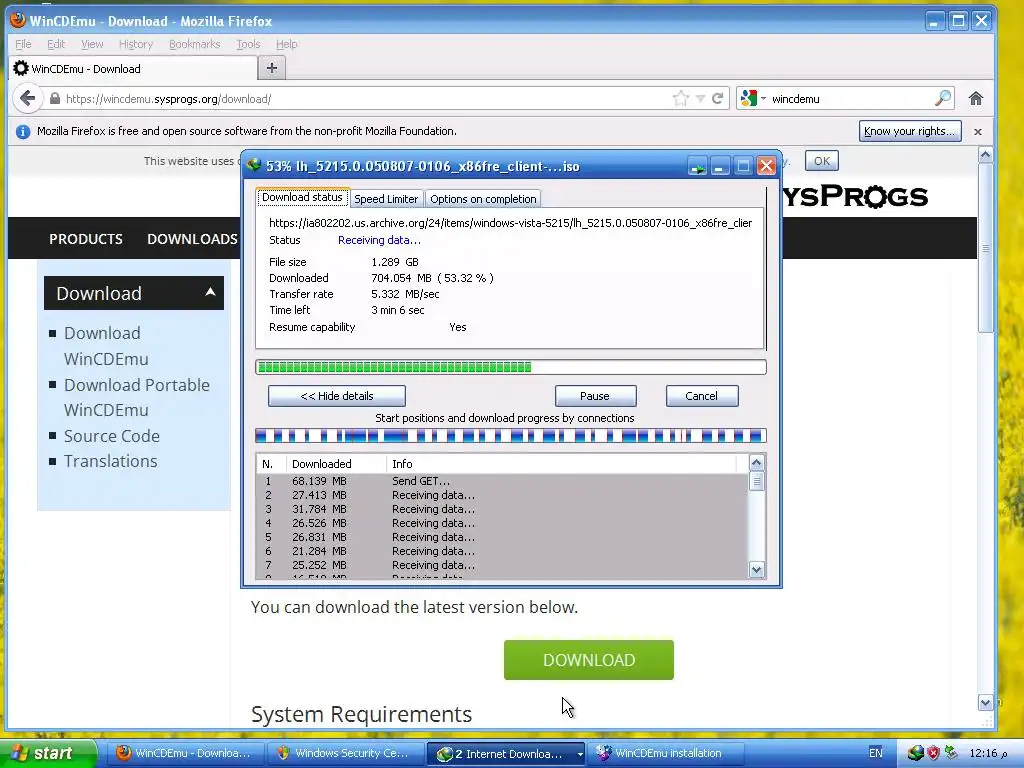Screen dimensions: 1024x768
Task: Click the blue information icon in notification bar
Action: [23, 131]
